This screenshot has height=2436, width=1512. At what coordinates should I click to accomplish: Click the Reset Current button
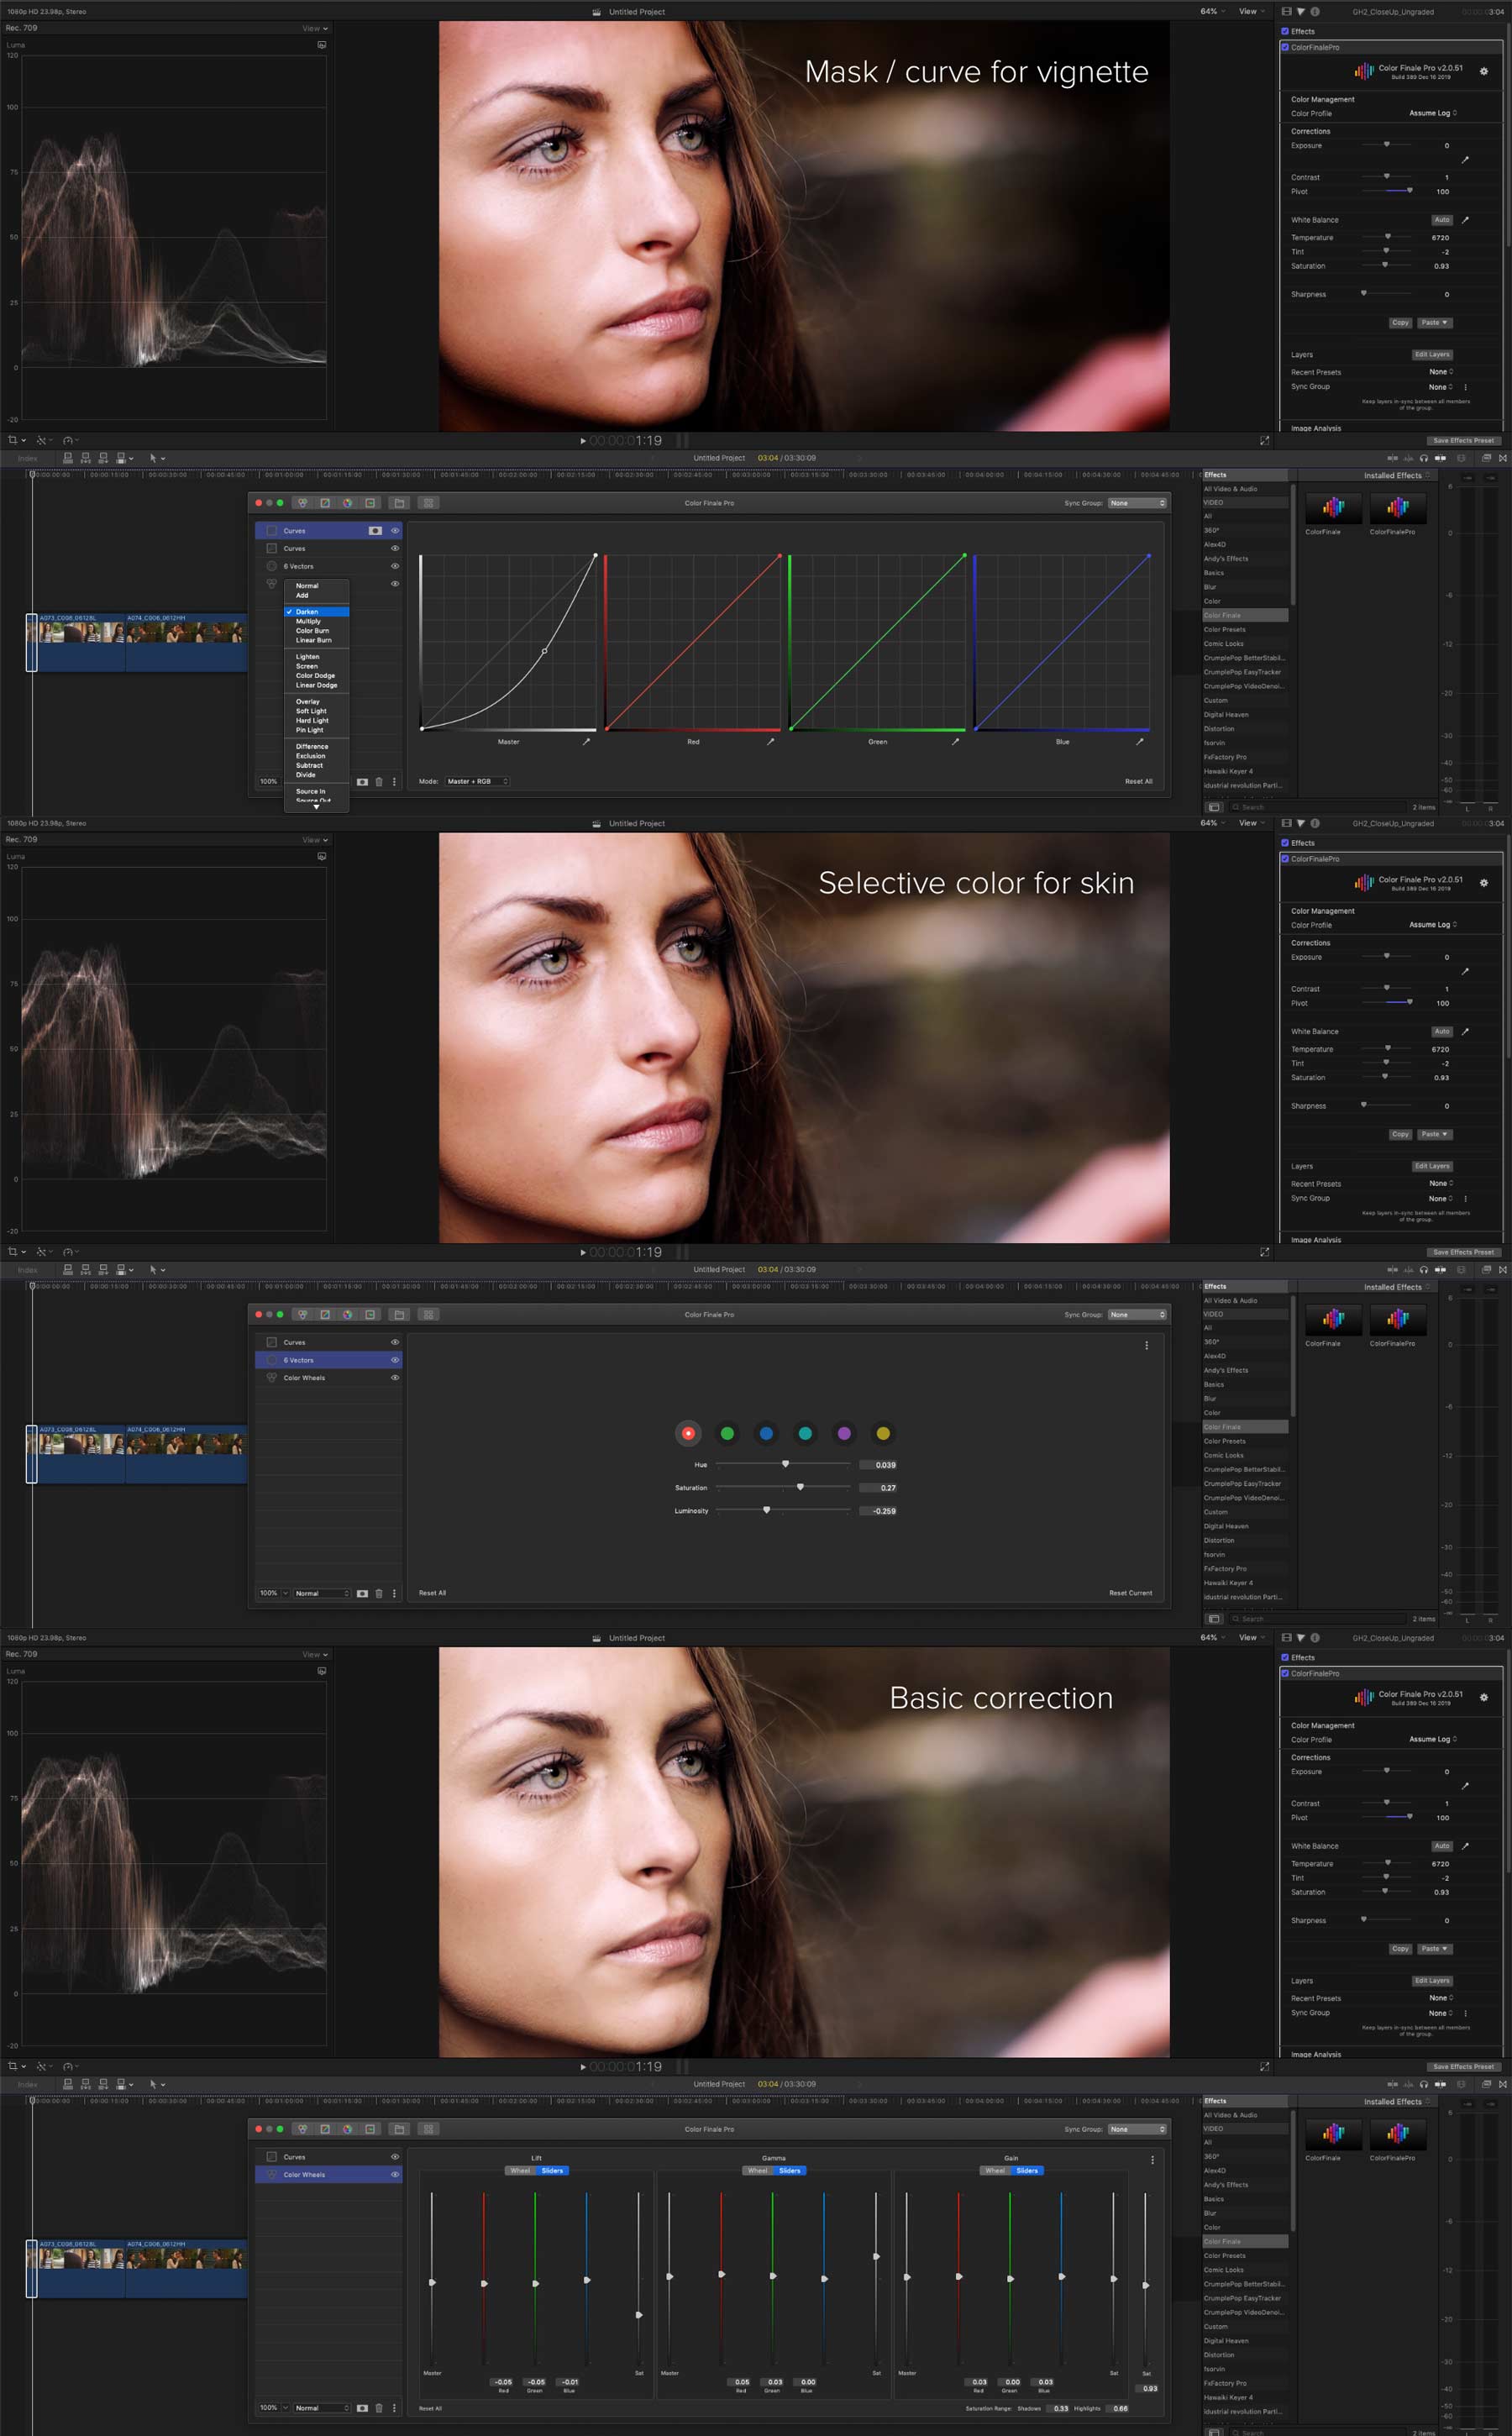(x=1130, y=1593)
